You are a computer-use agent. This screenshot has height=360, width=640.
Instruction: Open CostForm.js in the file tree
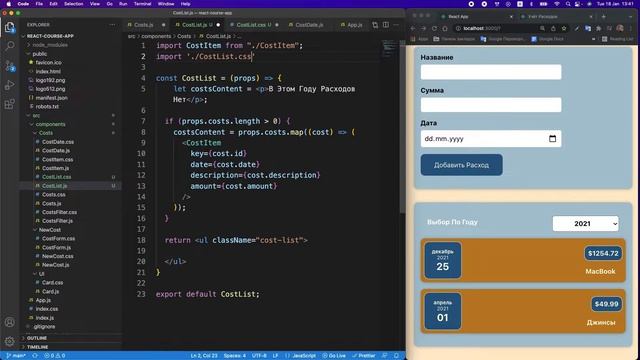click(x=56, y=247)
